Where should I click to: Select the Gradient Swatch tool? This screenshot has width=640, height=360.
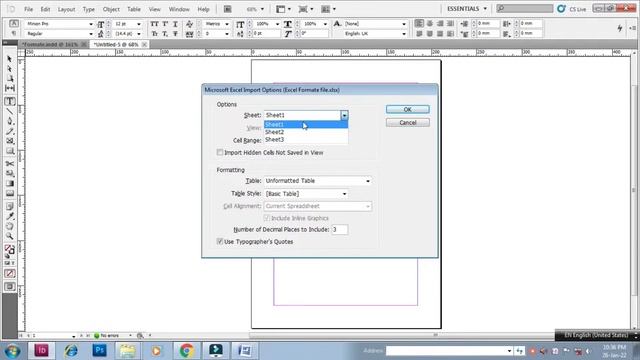point(10,183)
